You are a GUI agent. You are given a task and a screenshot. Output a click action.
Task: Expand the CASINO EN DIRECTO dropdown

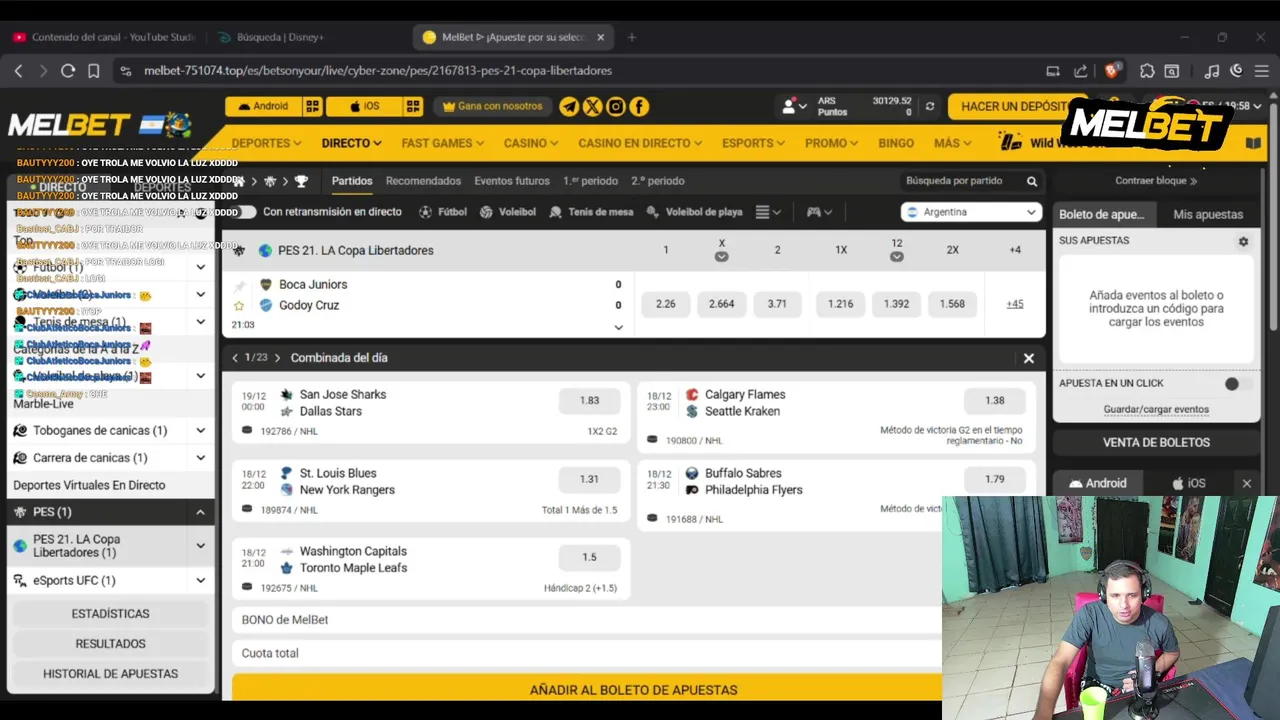641,143
